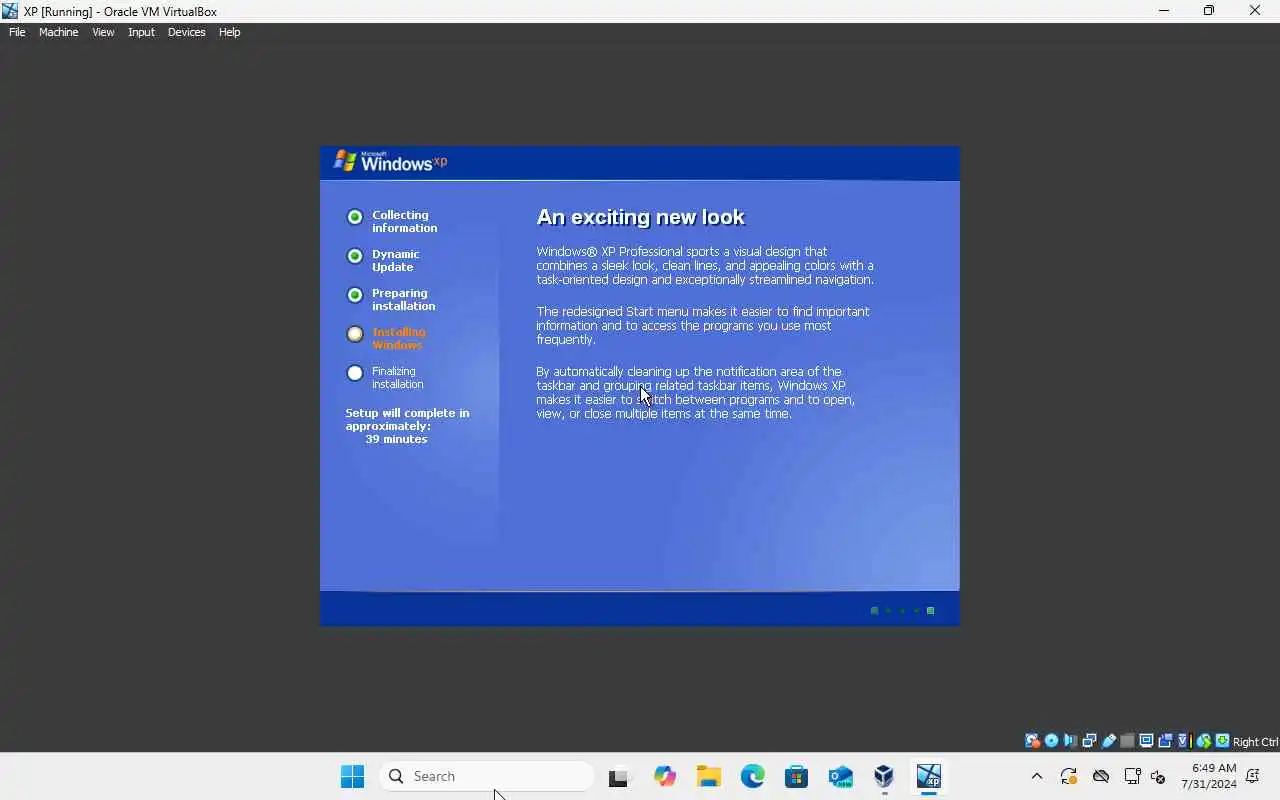The width and height of the screenshot is (1280, 800).
Task: Click the keyboard capture green arrow icon
Action: [1222, 741]
